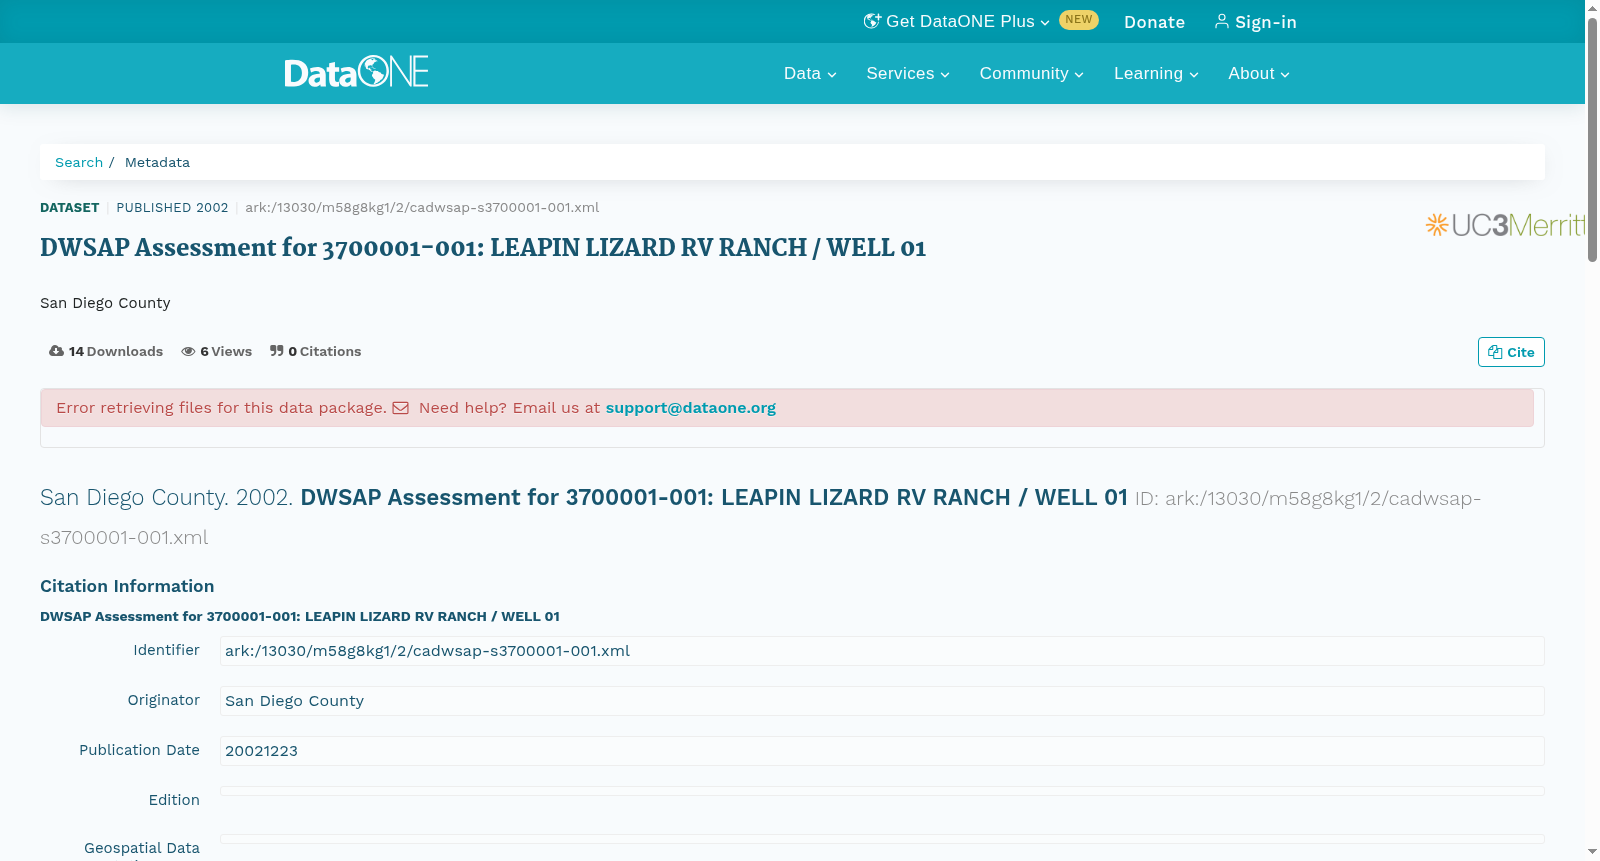Screen dimensions: 1600x861
Task: Expand the Data menu
Action: (x=810, y=73)
